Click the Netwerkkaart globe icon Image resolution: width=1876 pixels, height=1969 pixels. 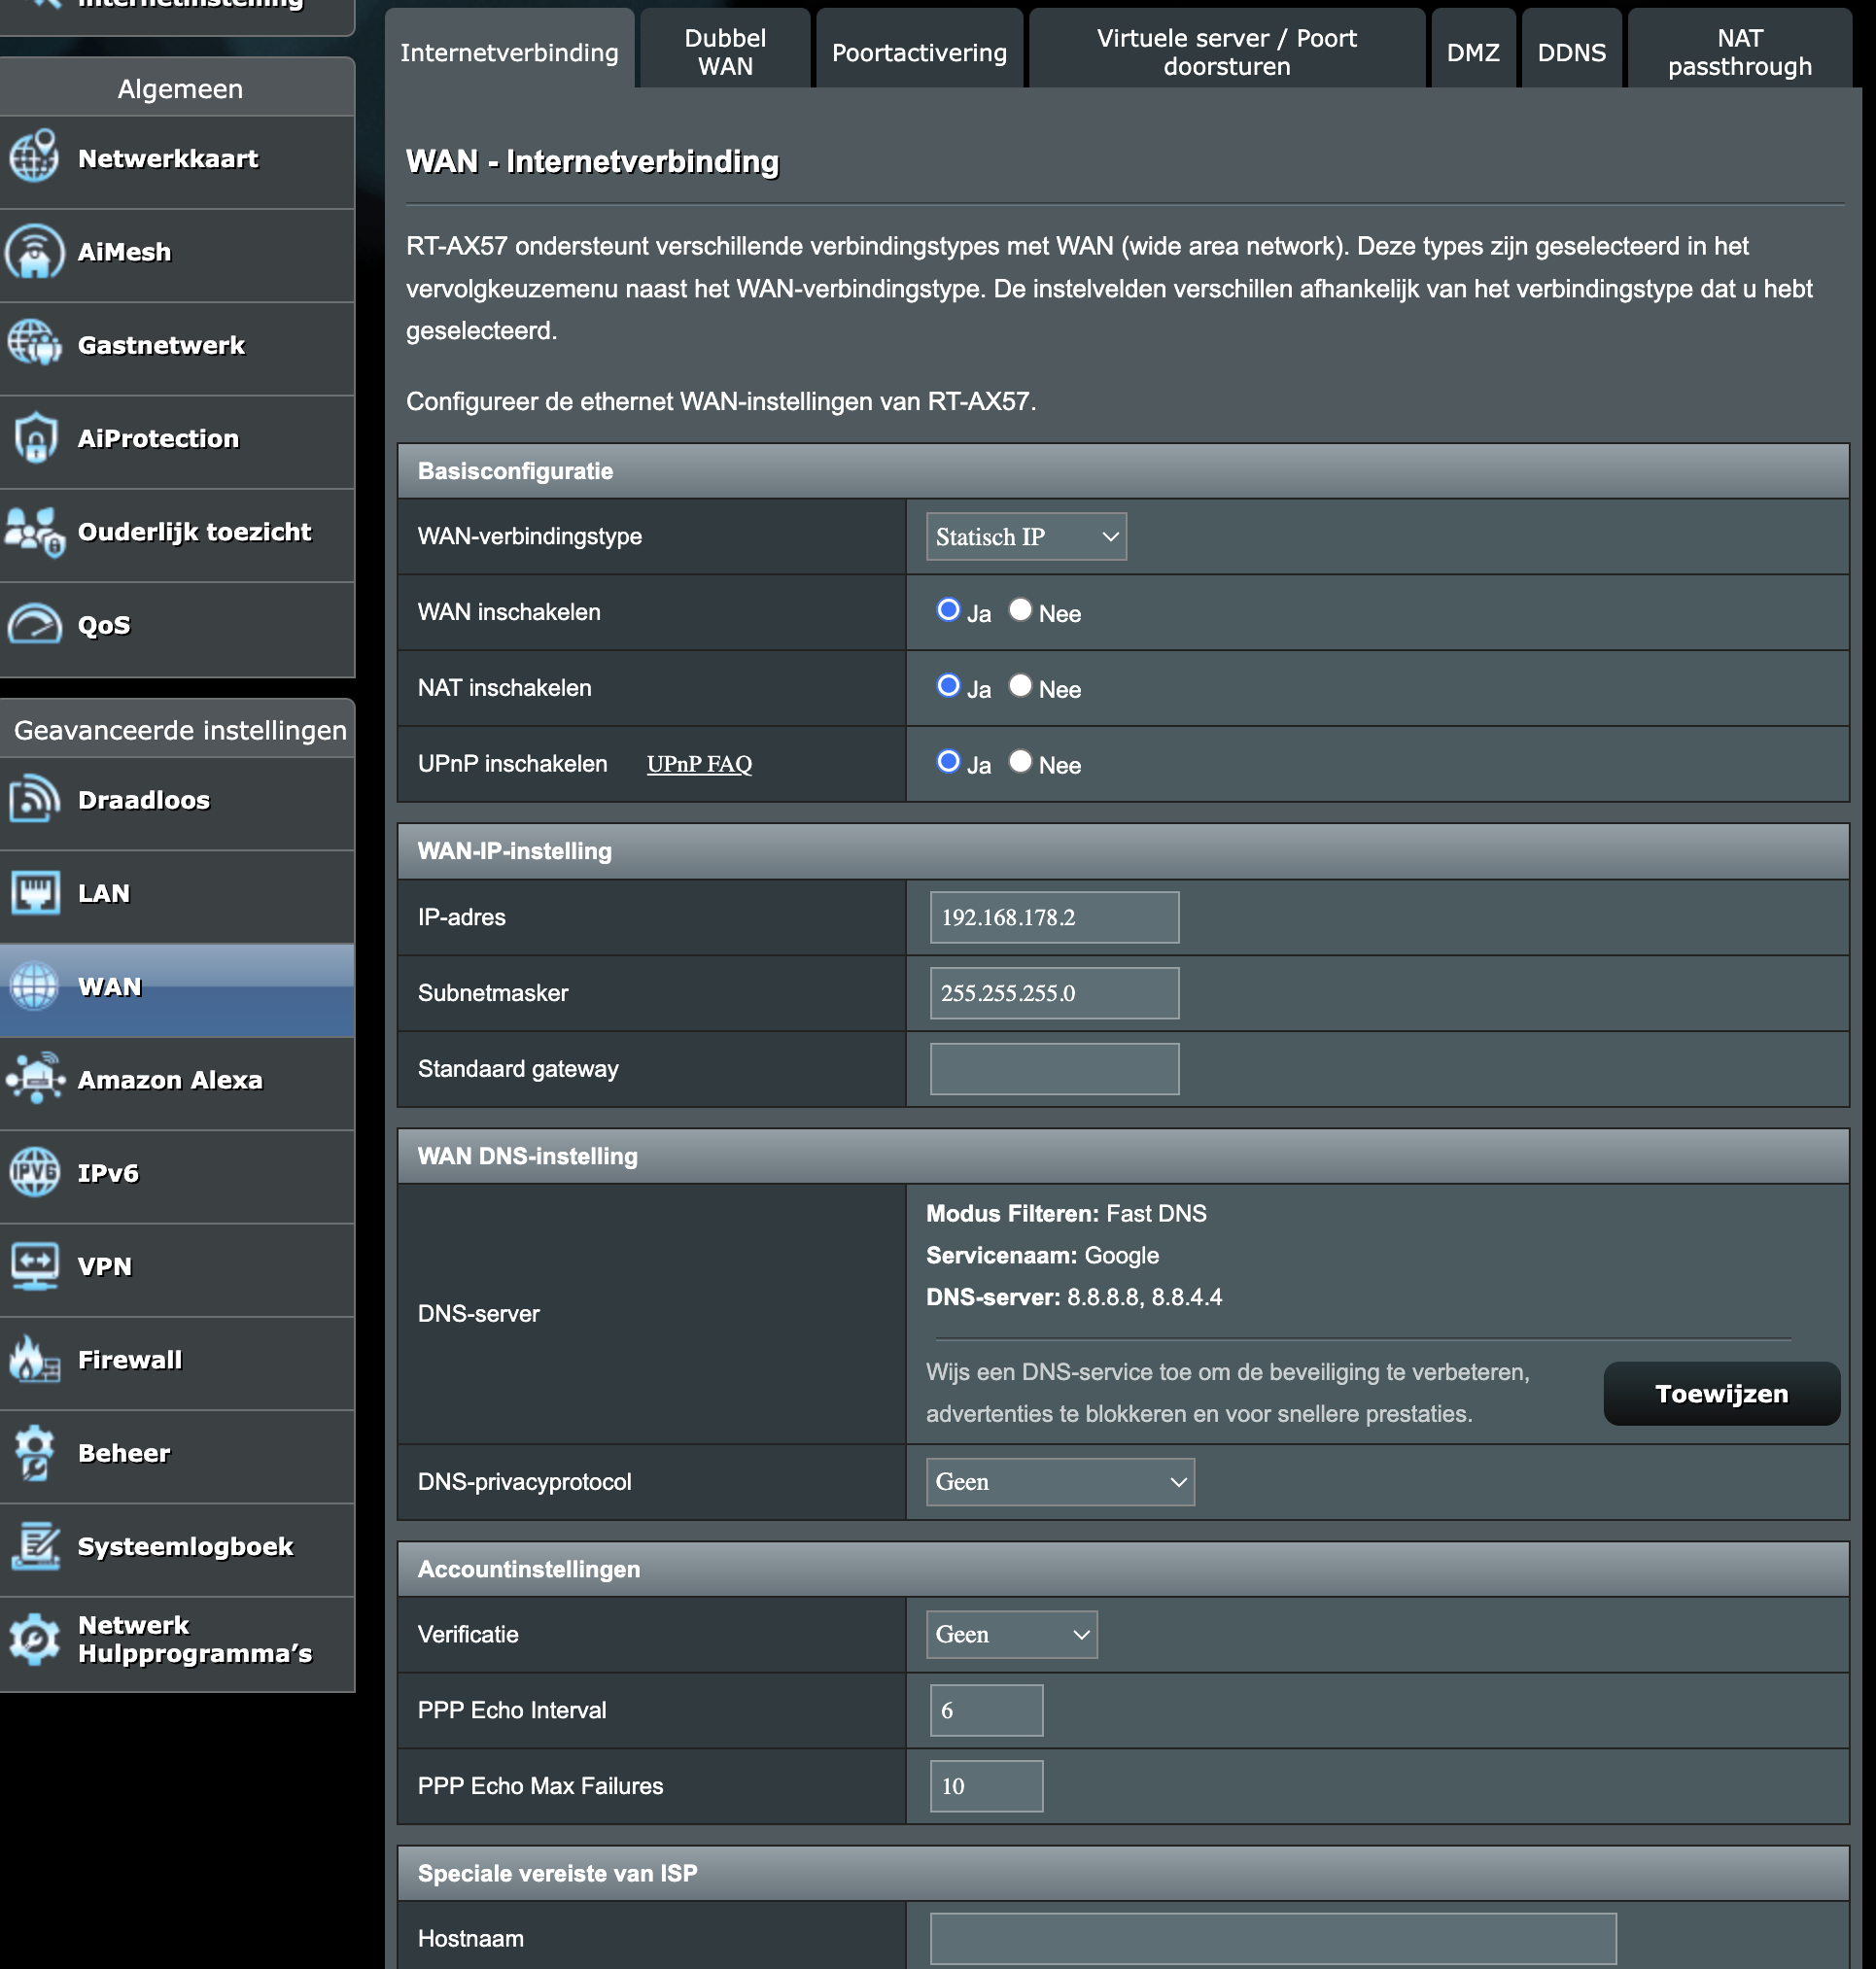click(x=35, y=157)
